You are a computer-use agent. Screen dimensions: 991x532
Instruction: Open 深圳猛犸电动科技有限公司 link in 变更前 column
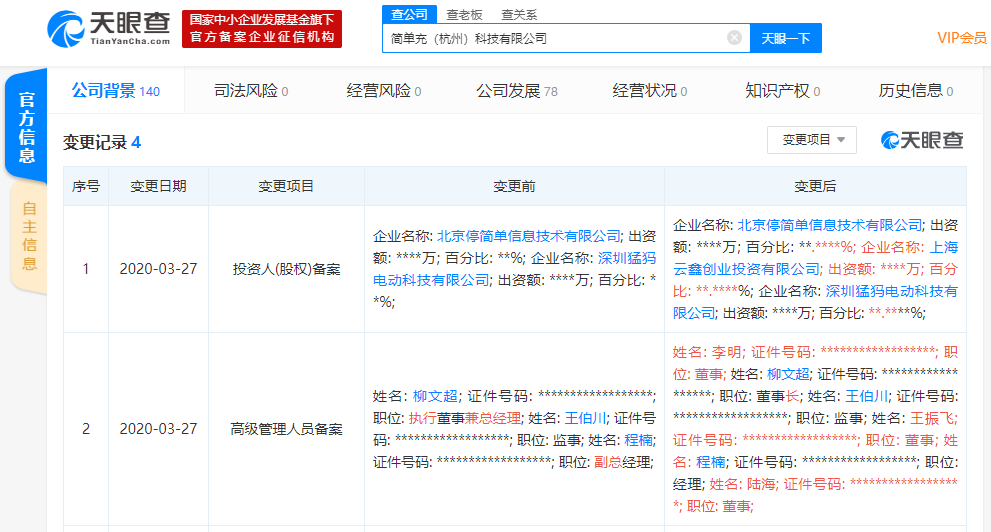514,269
